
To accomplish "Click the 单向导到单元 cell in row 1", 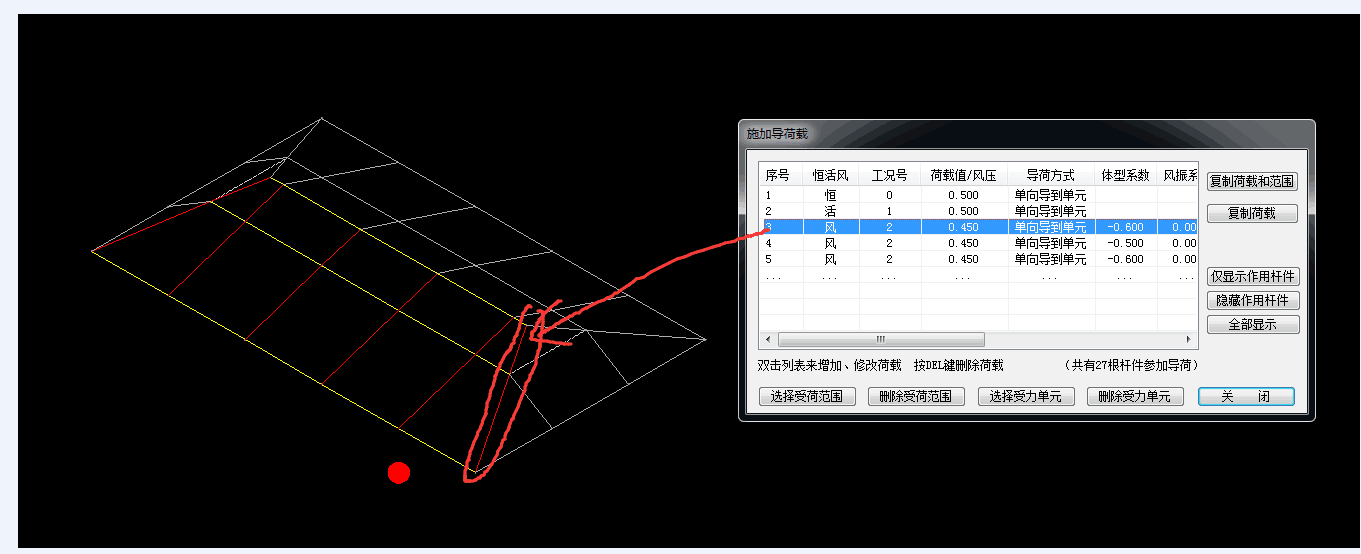I will [1050, 195].
